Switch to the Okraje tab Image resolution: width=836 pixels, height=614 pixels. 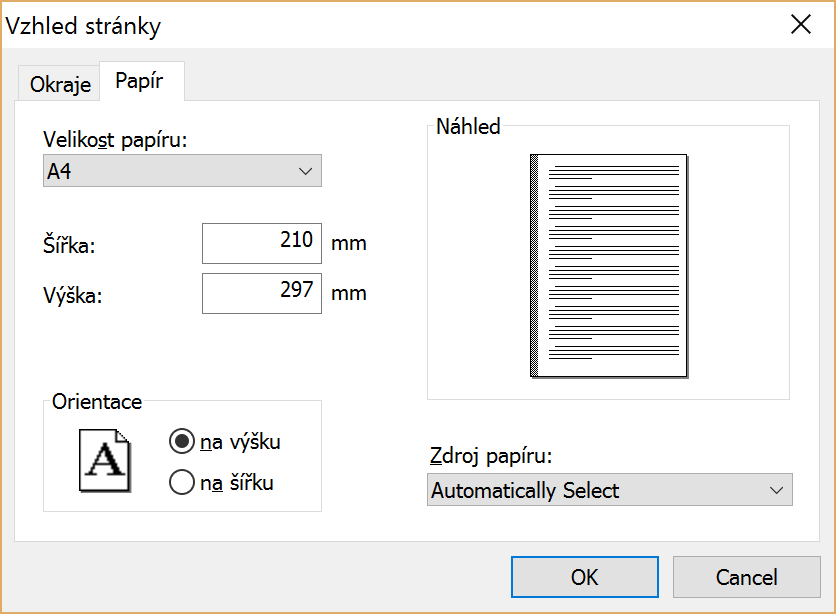tap(60, 85)
